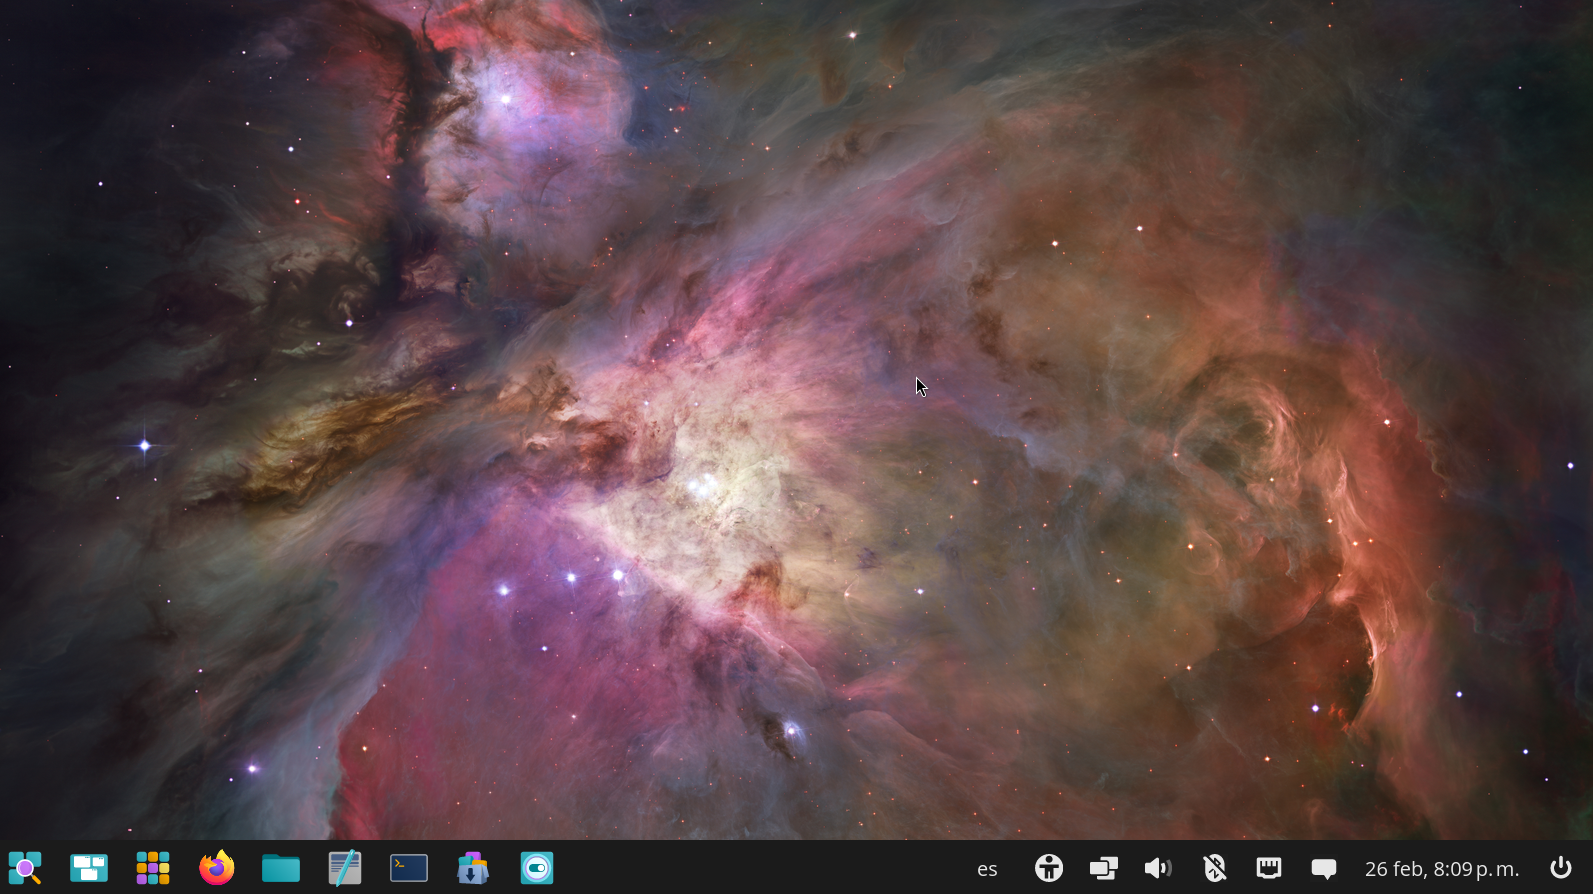
Task: Click empty panel space left of "es"
Action: pyautogui.click(x=760, y=868)
